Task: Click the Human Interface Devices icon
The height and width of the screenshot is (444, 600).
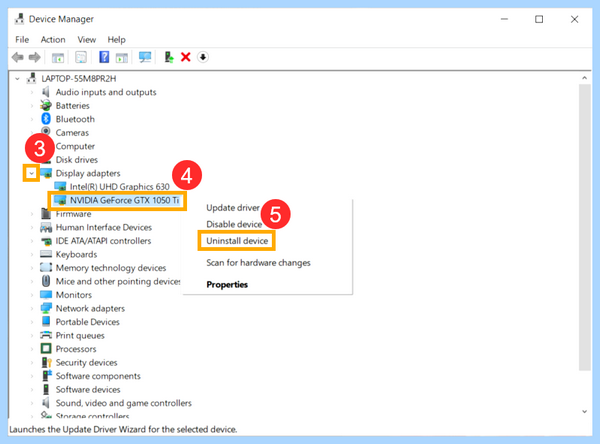Action: pos(46,227)
